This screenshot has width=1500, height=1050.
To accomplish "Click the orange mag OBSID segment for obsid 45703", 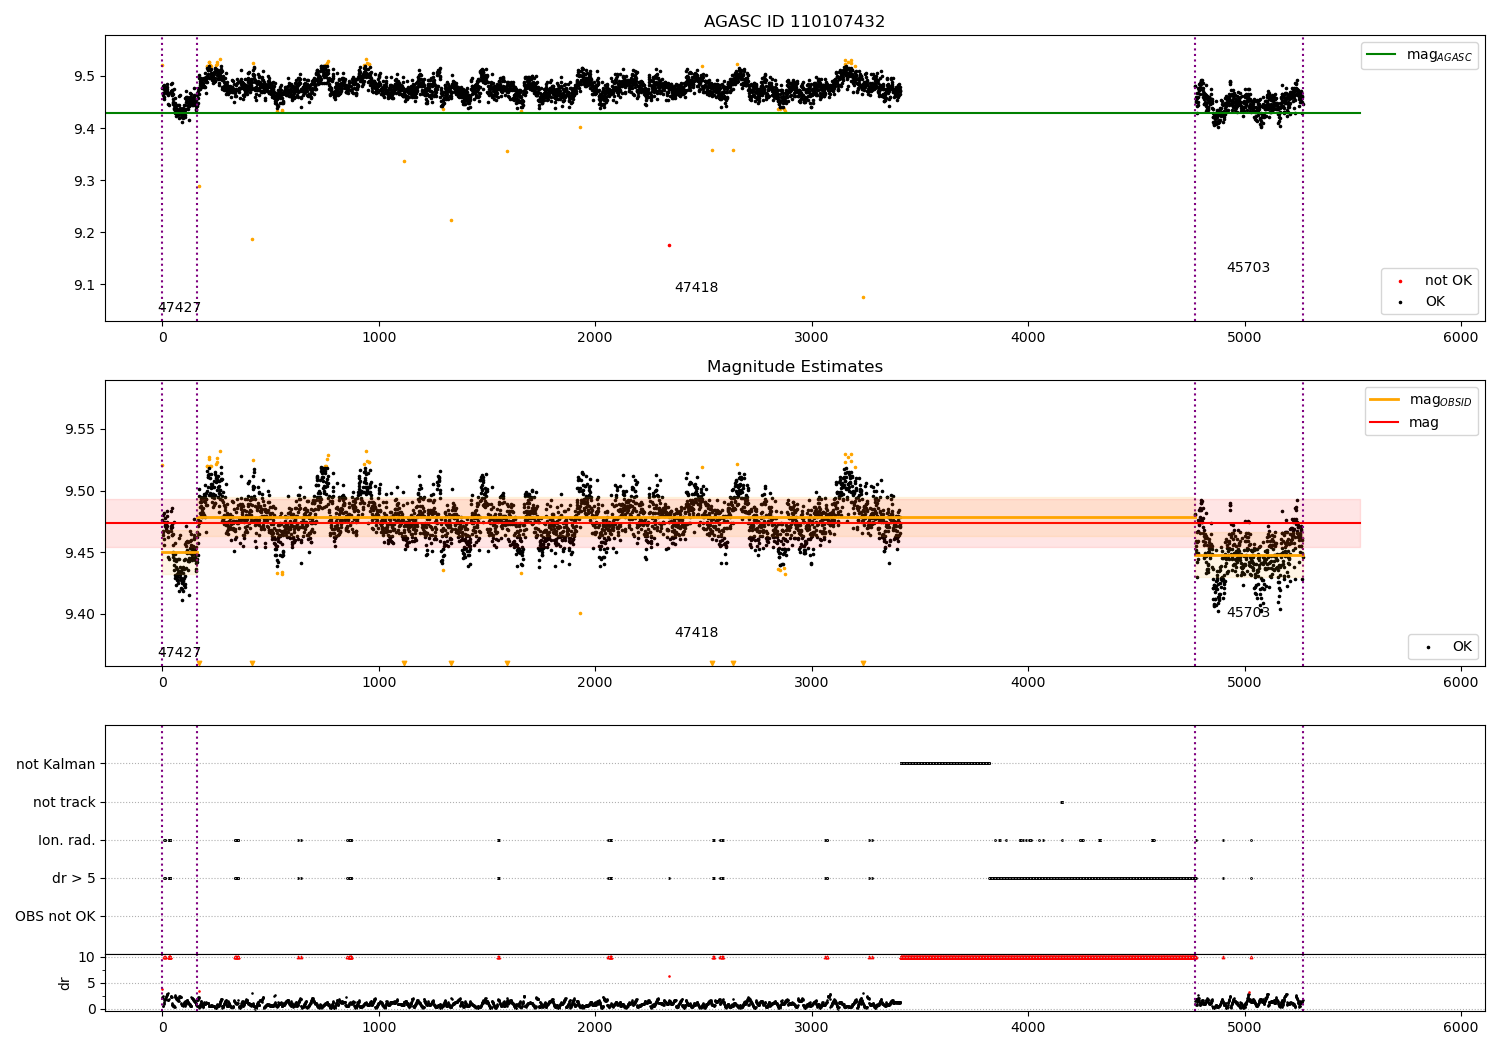I will pyautogui.click(x=1249, y=555).
